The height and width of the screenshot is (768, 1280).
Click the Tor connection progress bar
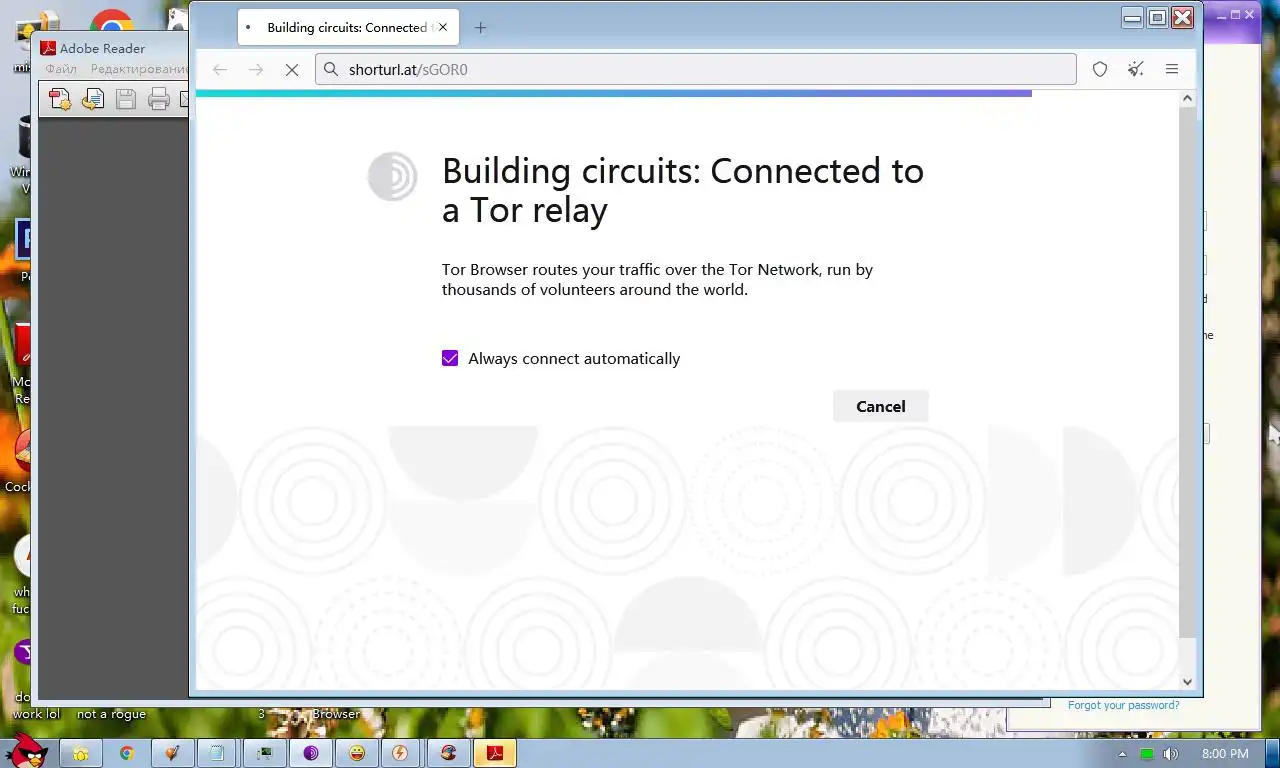(x=614, y=93)
